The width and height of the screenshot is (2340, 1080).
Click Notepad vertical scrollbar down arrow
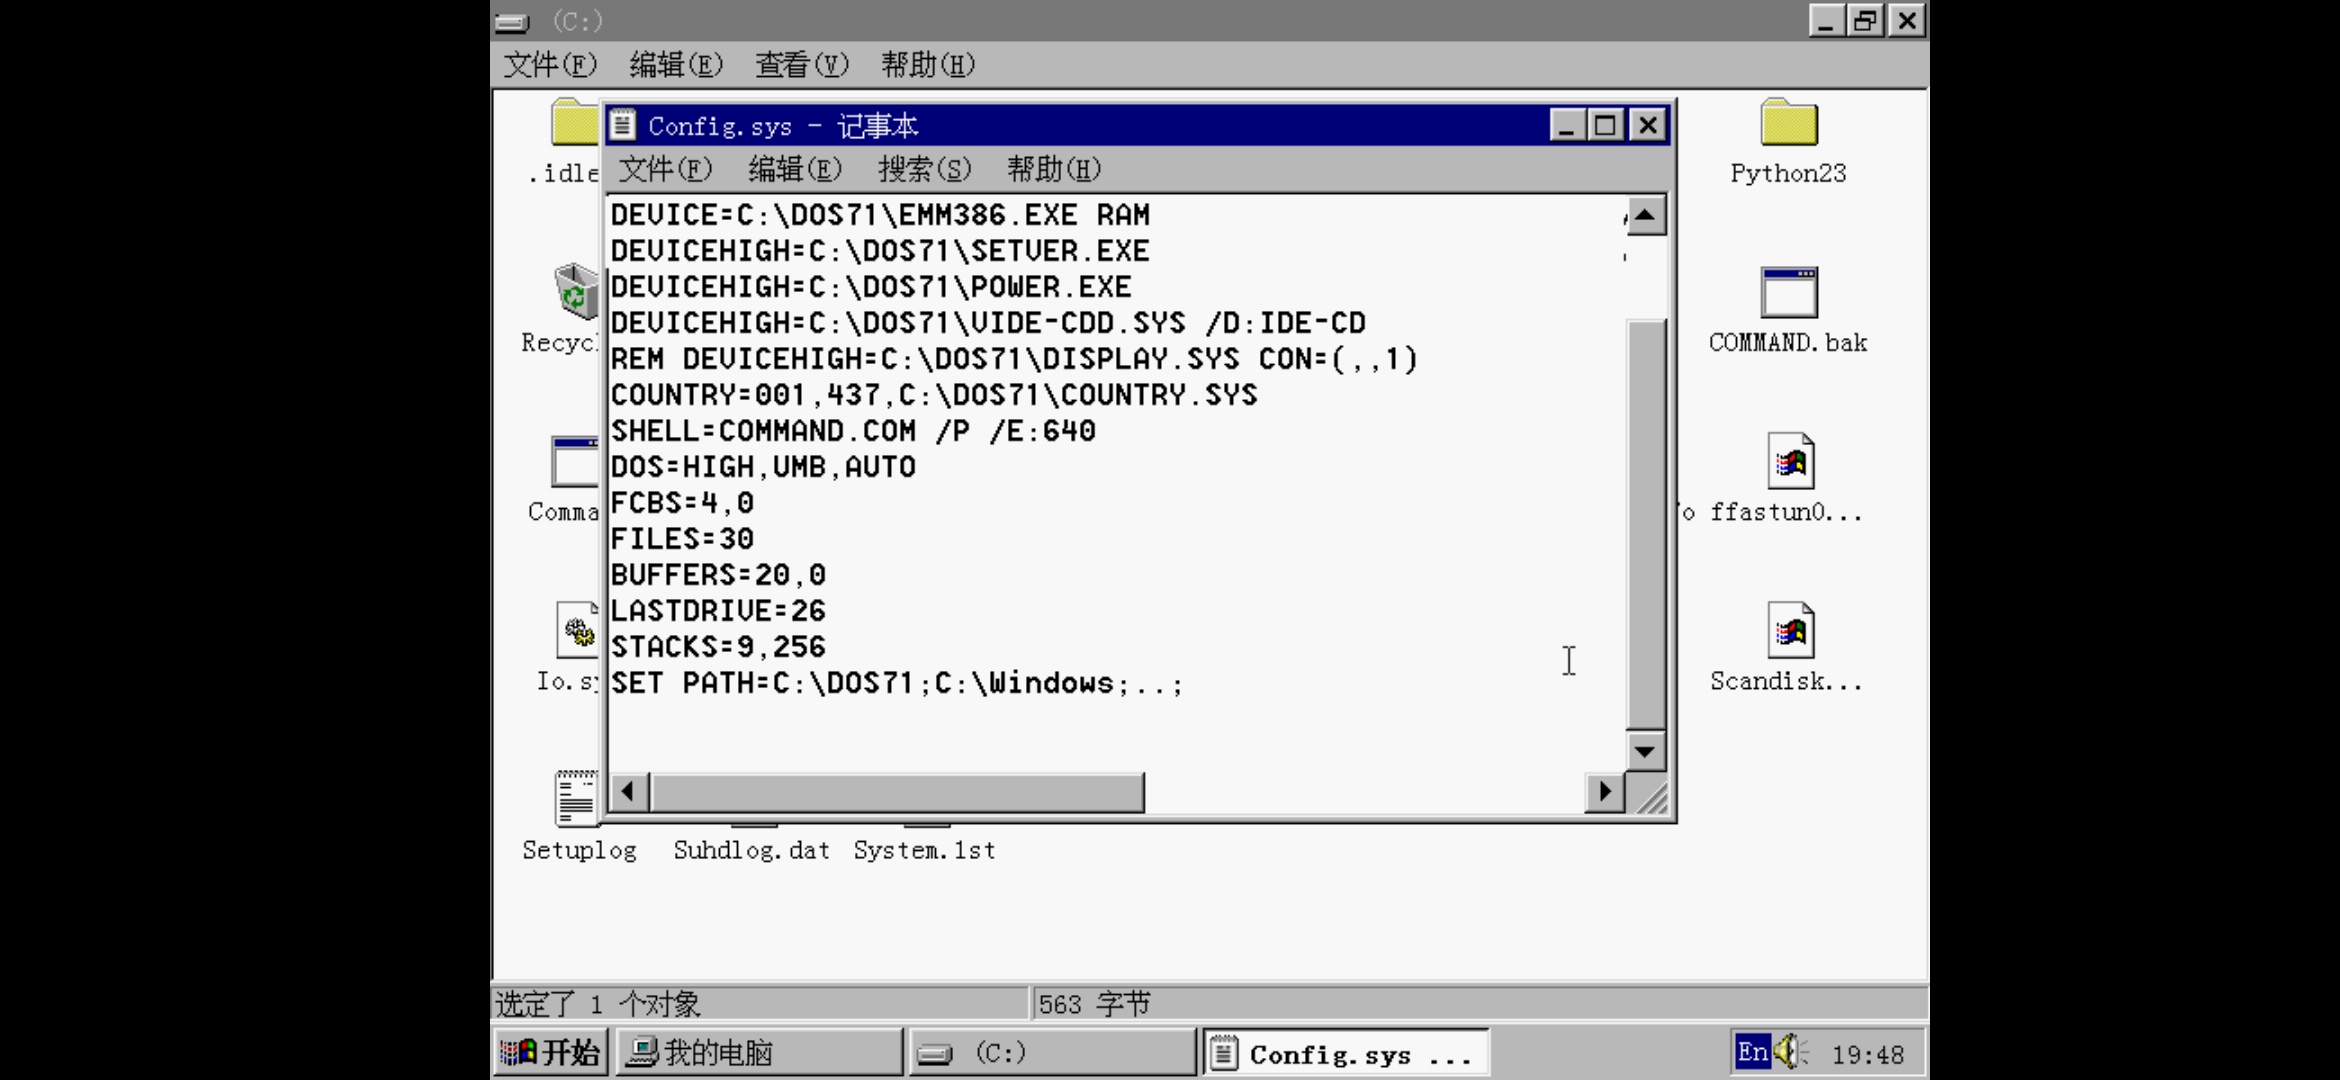[x=1645, y=752]
